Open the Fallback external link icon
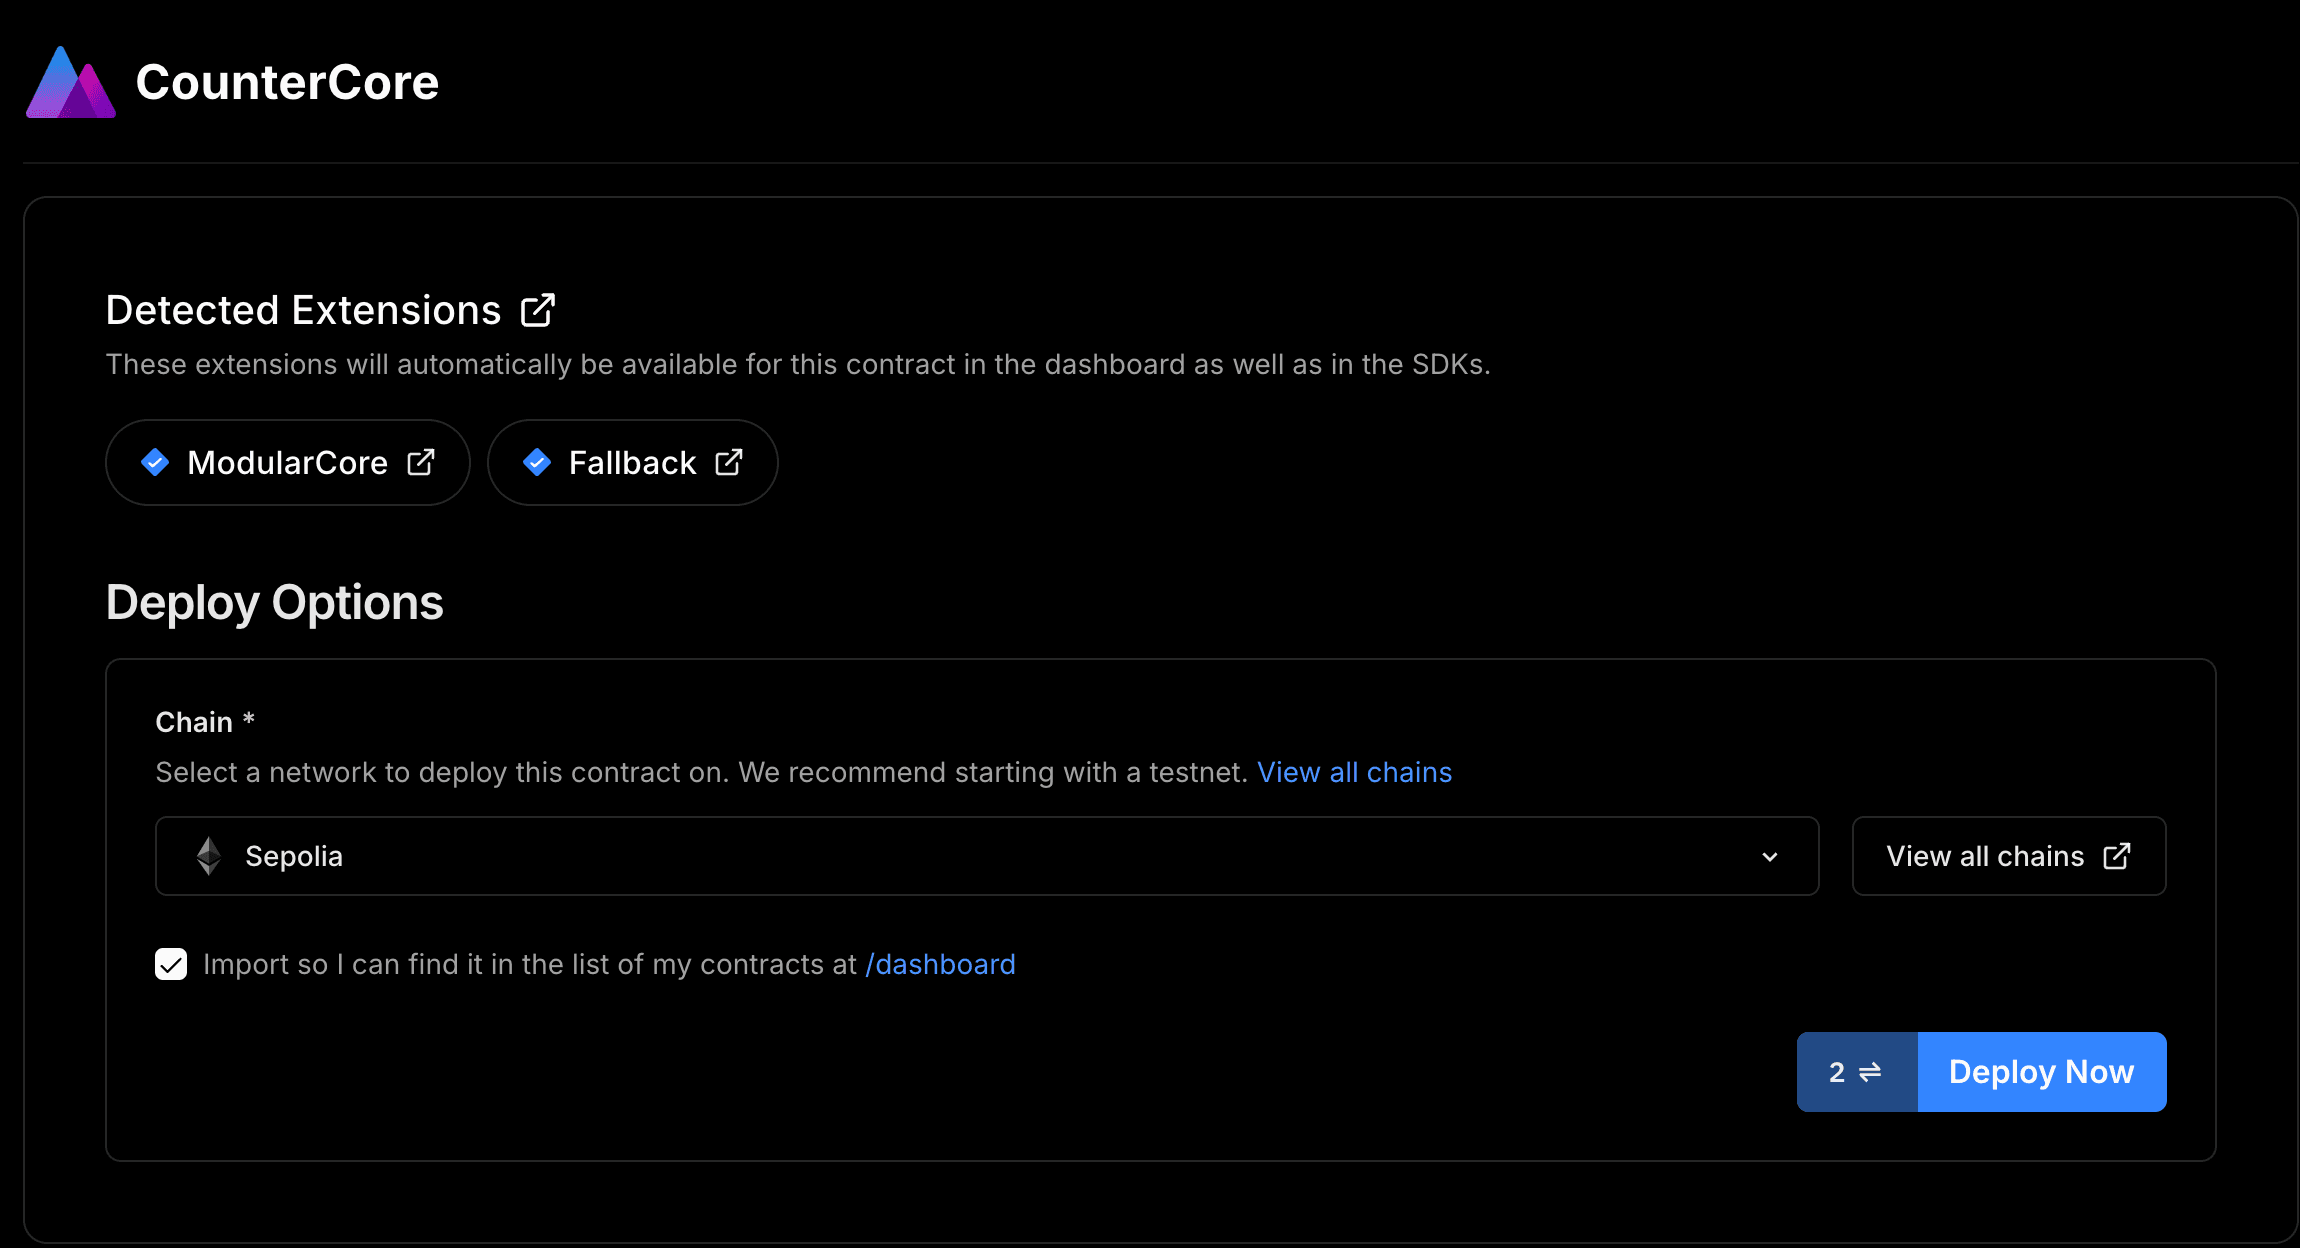 pyautogui.click(x=729, y=462)
